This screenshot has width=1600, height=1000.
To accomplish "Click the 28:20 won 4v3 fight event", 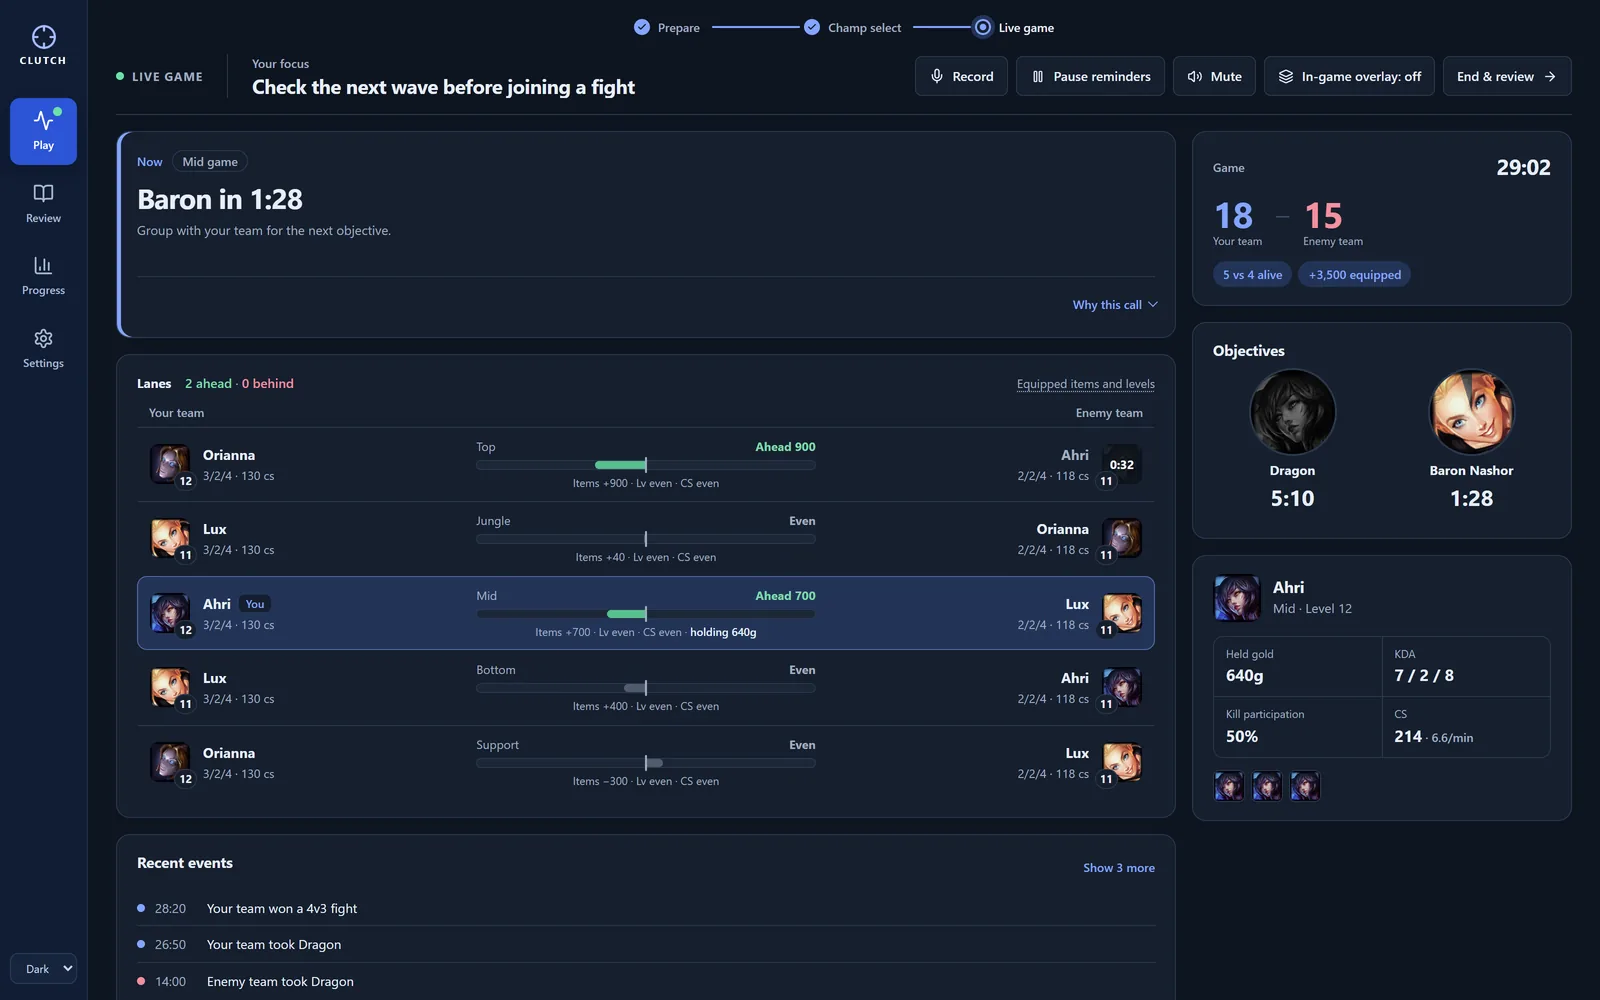I will [646, 908].
